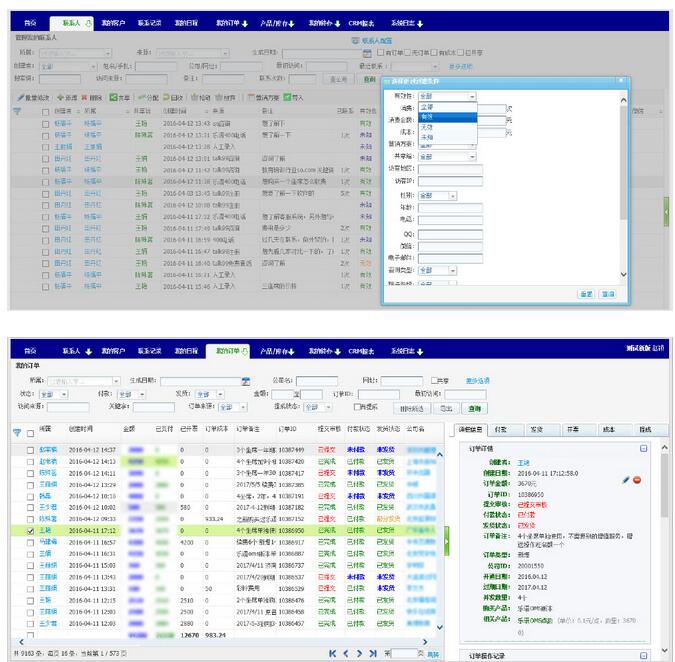Click the red X 删除 toolbar item
Image resolution: width=675 pixels, height=662 pixels.
click(x=92, y=98)
